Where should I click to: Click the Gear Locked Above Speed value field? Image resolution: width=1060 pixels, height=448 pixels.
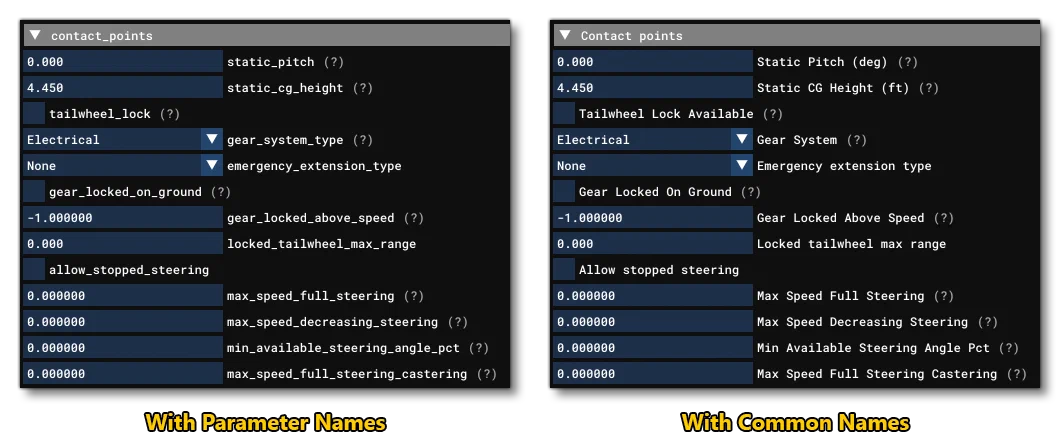click(x=653, y=218)
